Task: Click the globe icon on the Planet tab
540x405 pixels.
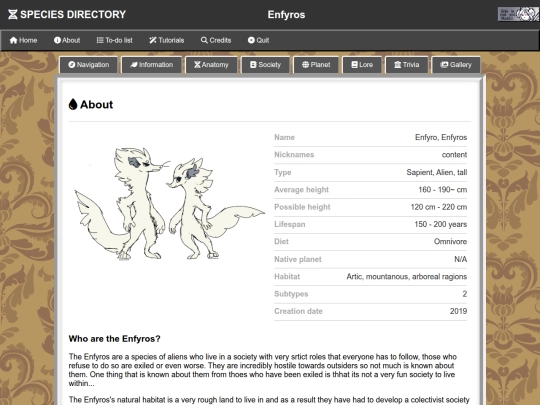Action: tap(305, 65)
